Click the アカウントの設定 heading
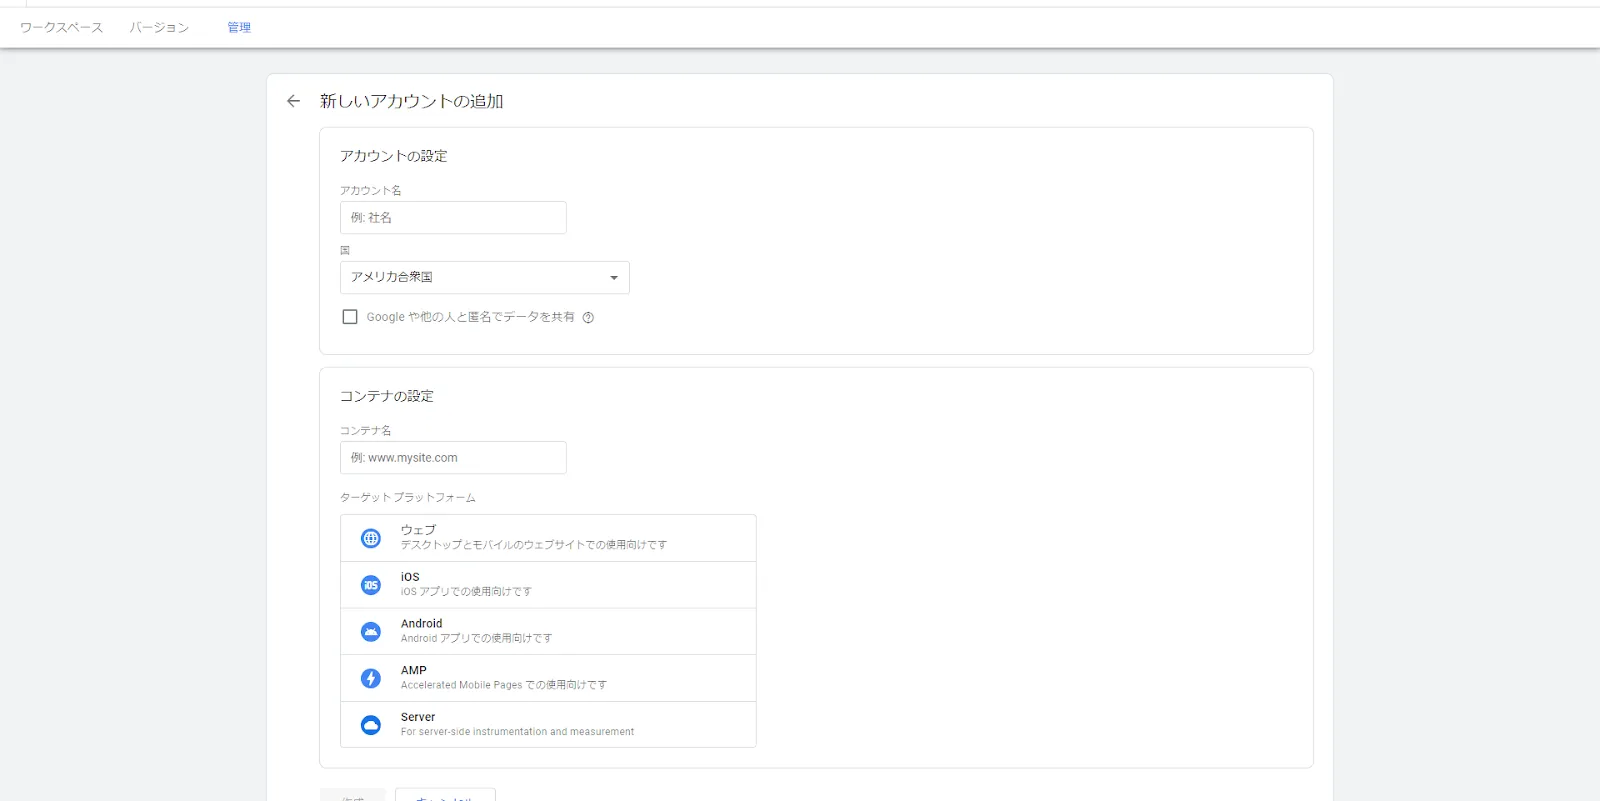The height and width of the screenshot is (801, 1600). [x=393, y=156]
